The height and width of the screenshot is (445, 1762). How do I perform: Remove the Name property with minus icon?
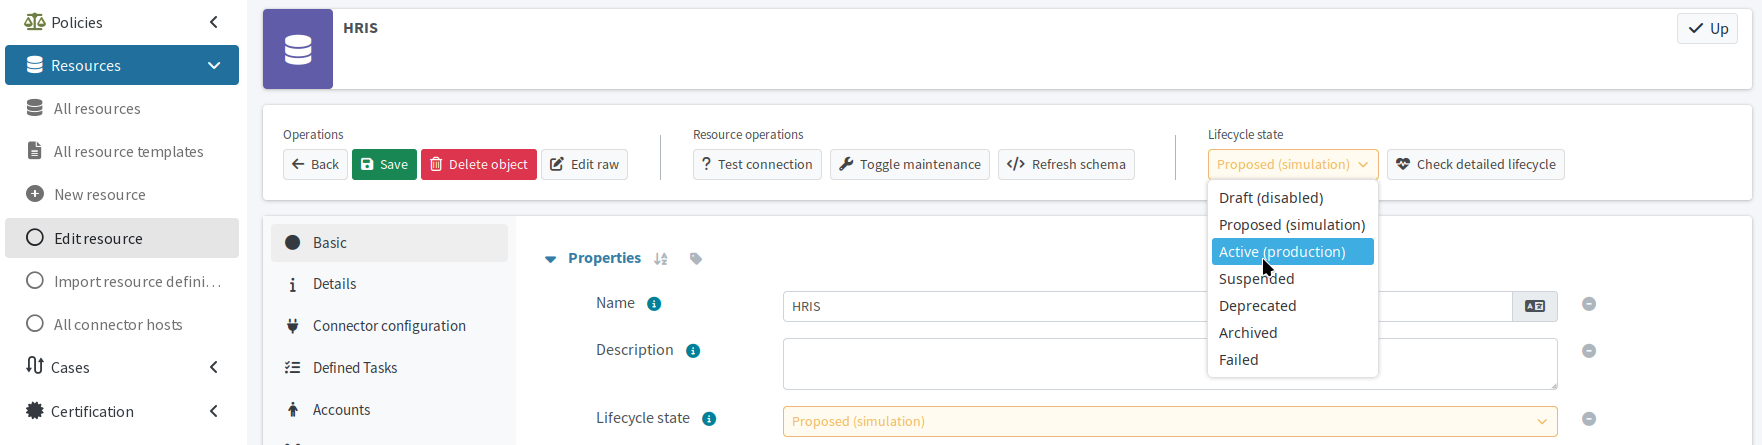point(1589,304)
